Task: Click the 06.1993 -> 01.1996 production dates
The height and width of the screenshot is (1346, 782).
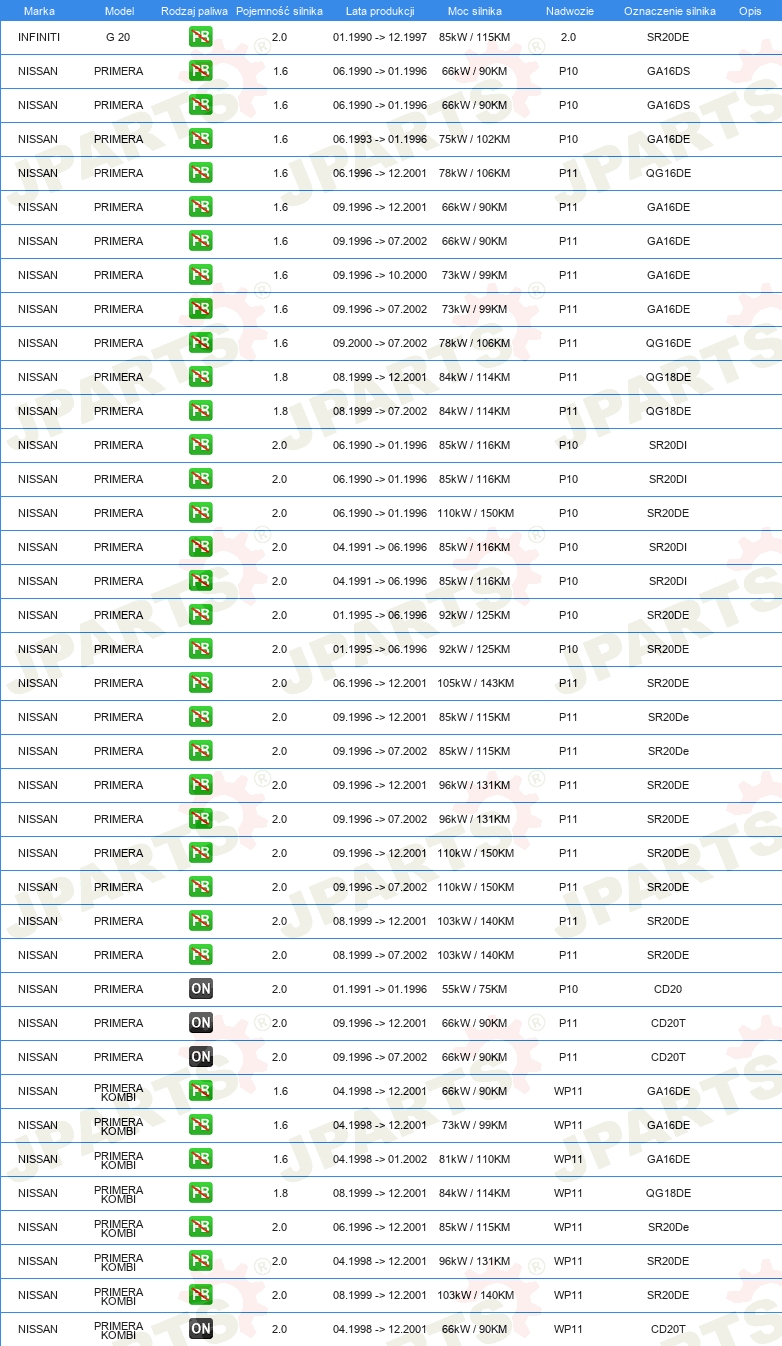Action: (x=380, y=139)
